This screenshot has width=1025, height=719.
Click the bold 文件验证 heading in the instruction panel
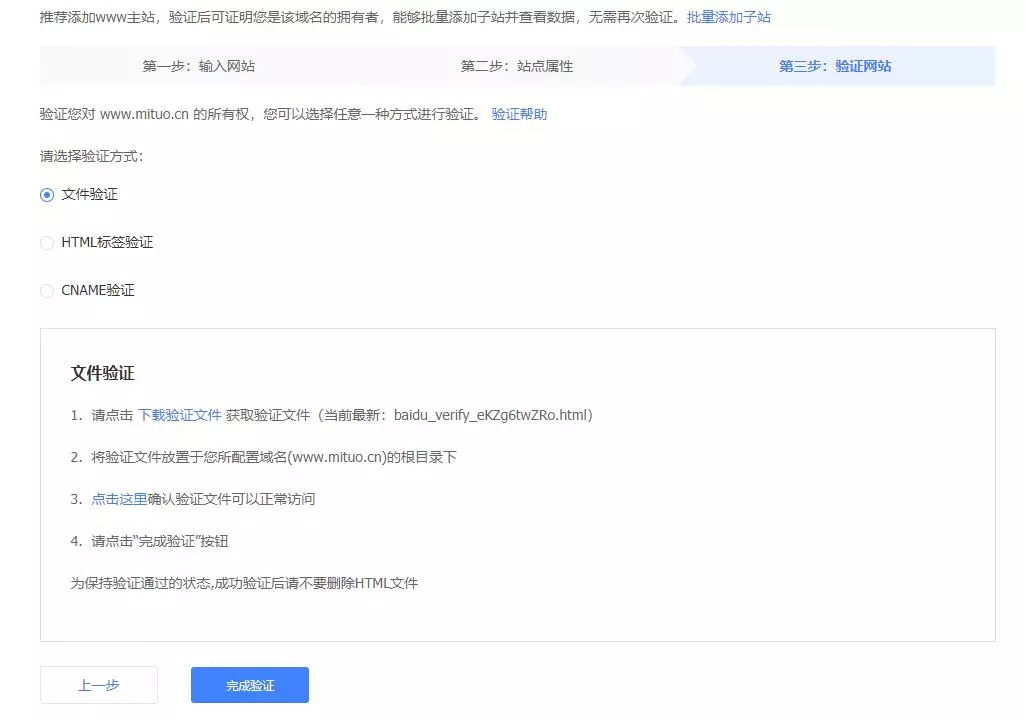pos(102,373)
